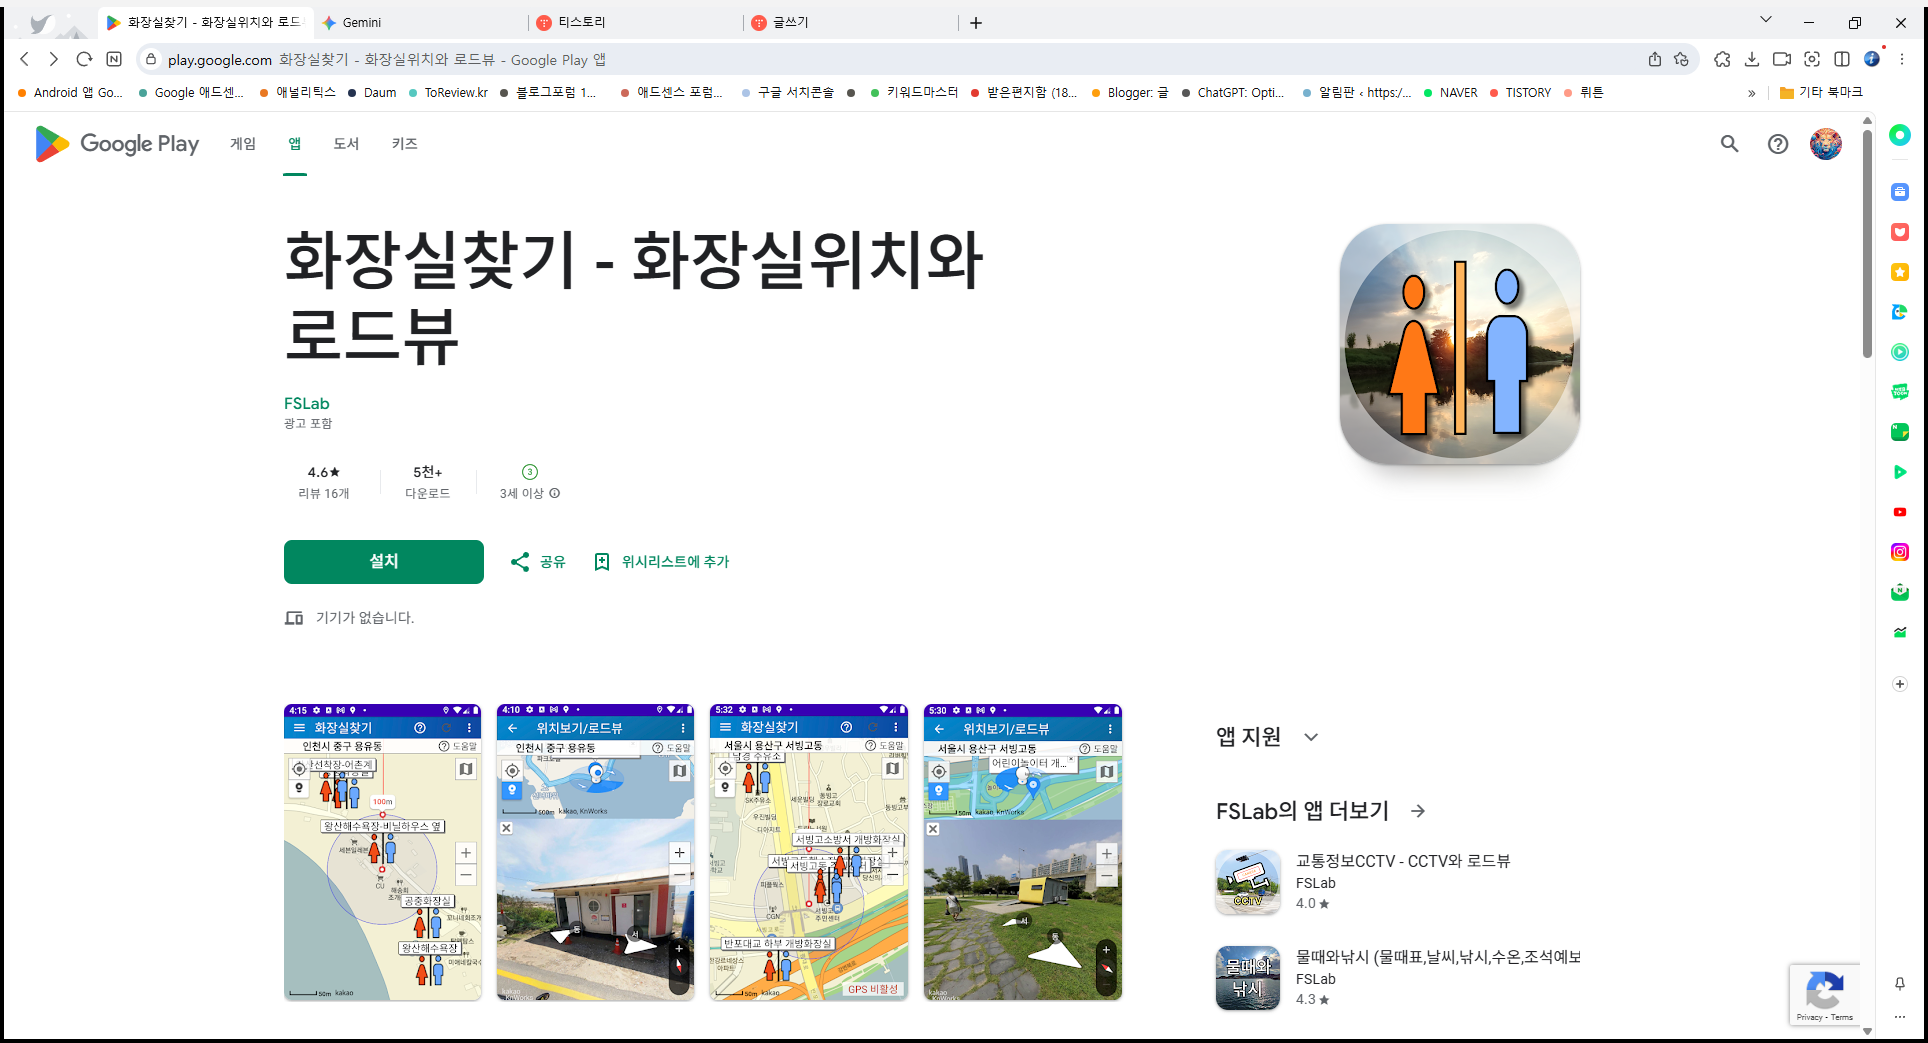Open Instagram from the browser sidebar
The image size is (1928, 1043).
click(x=1900, y=551)
